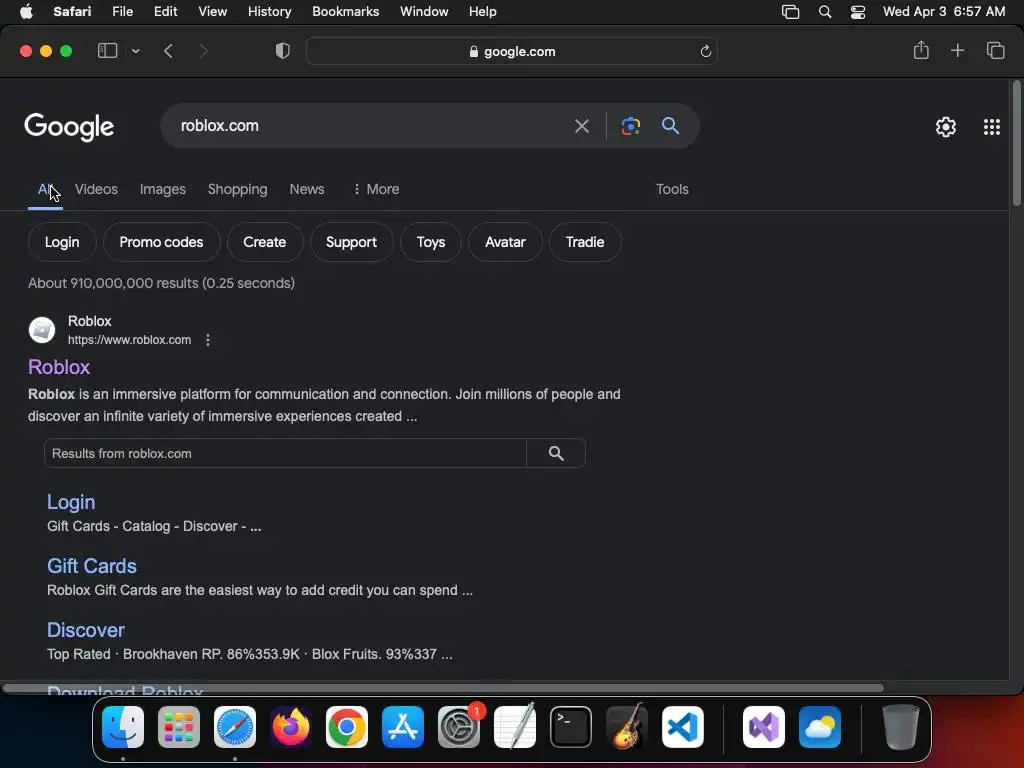Screen dimensions: 1024x768
Task: Open Google Chrome from the Dock
Action: click(x=347, y=727)
